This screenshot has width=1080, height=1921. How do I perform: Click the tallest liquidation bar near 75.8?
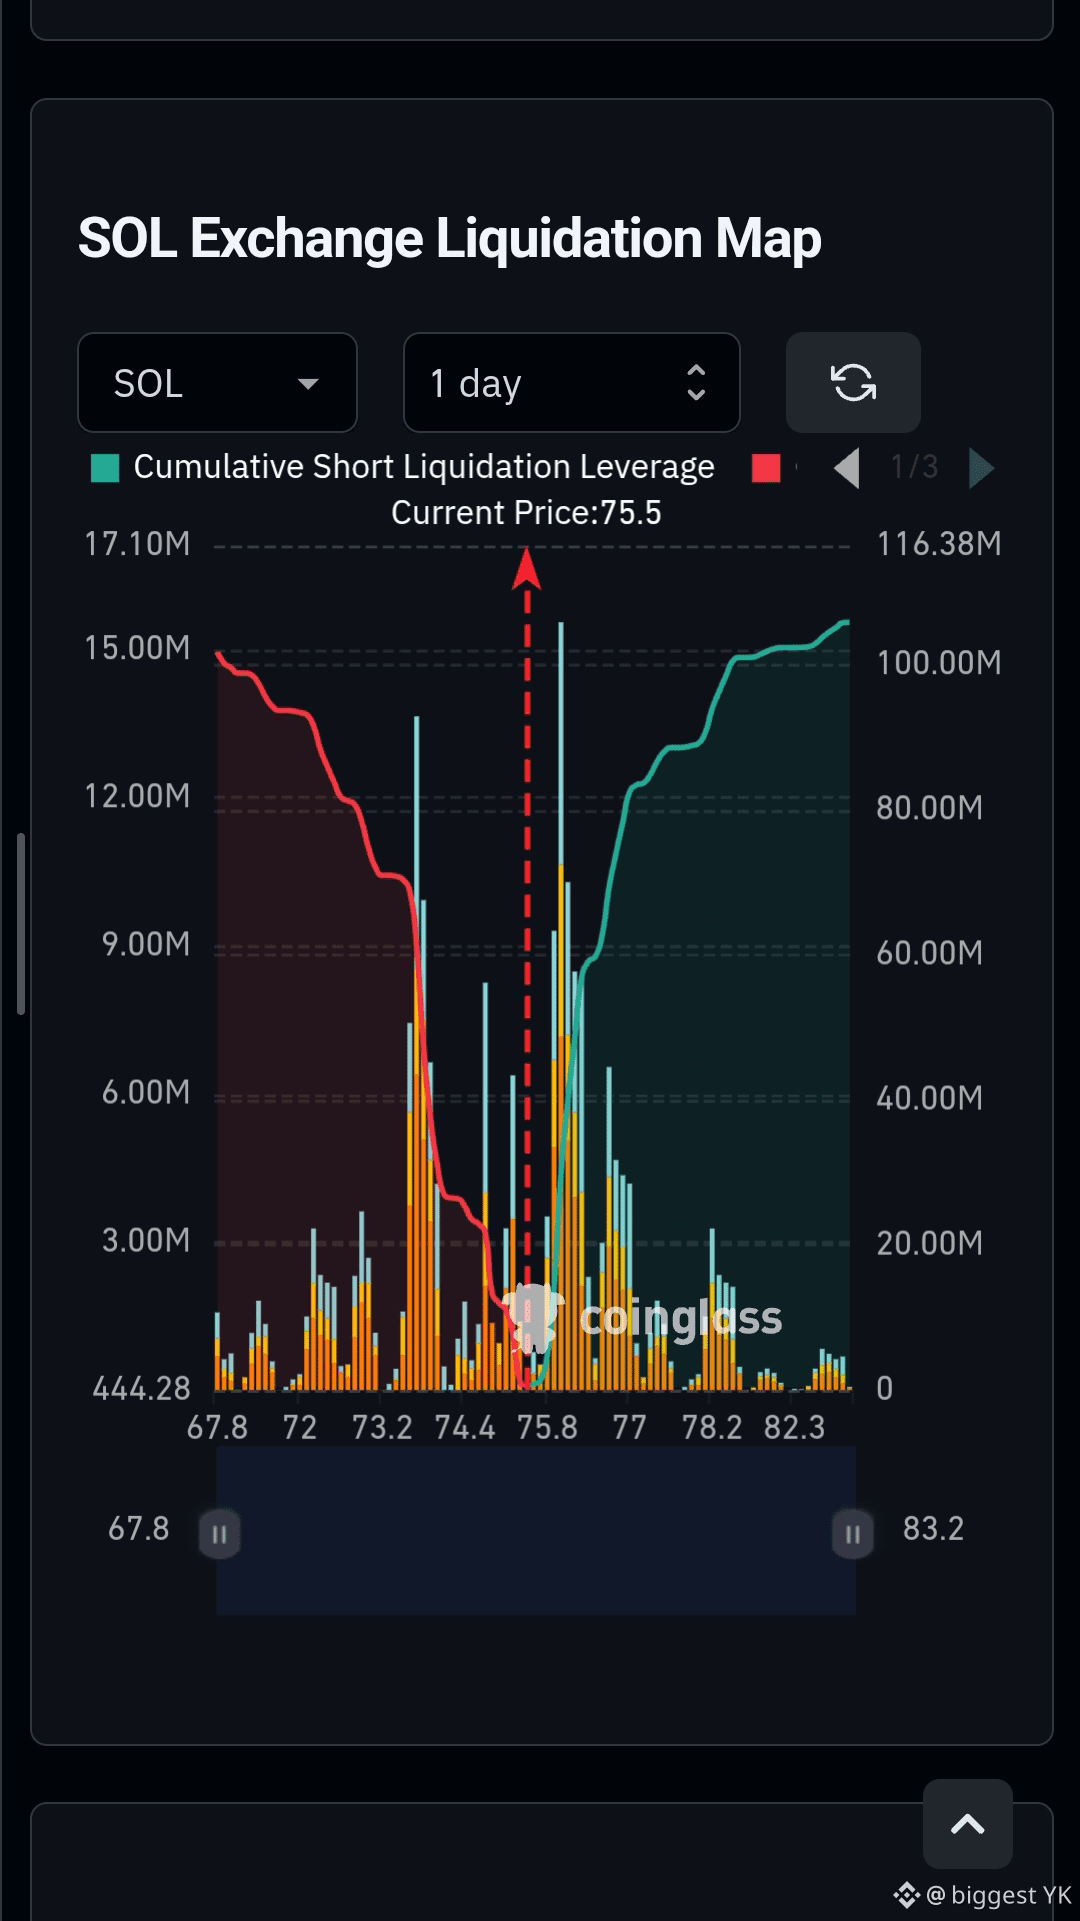(561, 1006)
